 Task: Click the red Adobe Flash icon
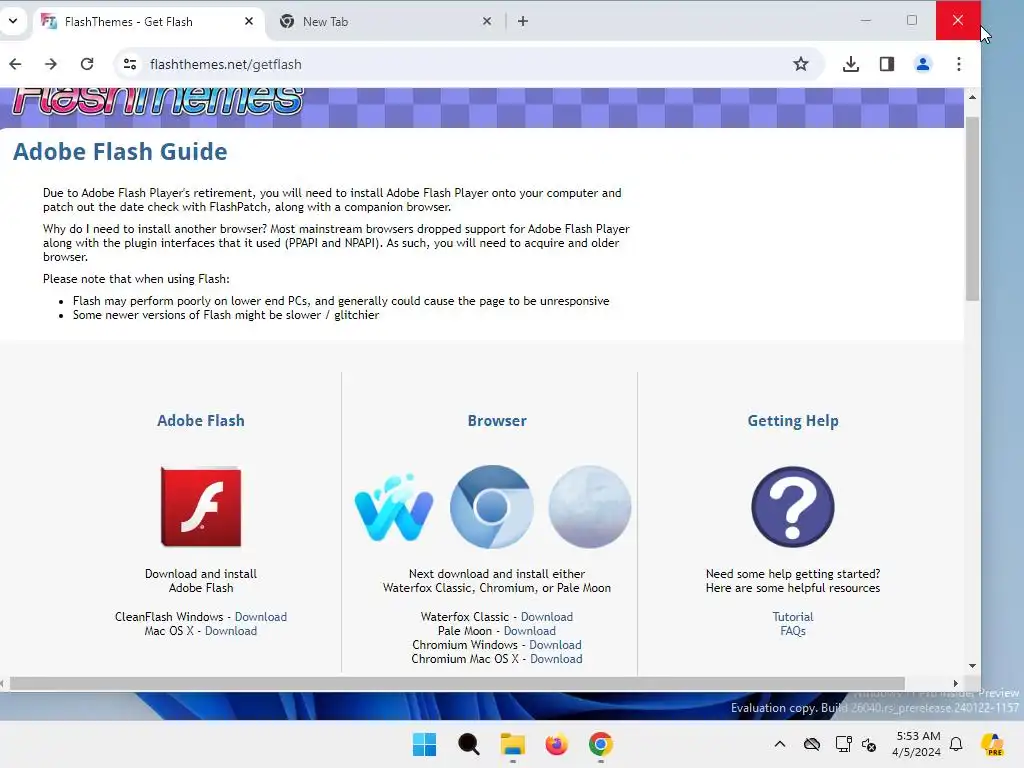point(201,507)
